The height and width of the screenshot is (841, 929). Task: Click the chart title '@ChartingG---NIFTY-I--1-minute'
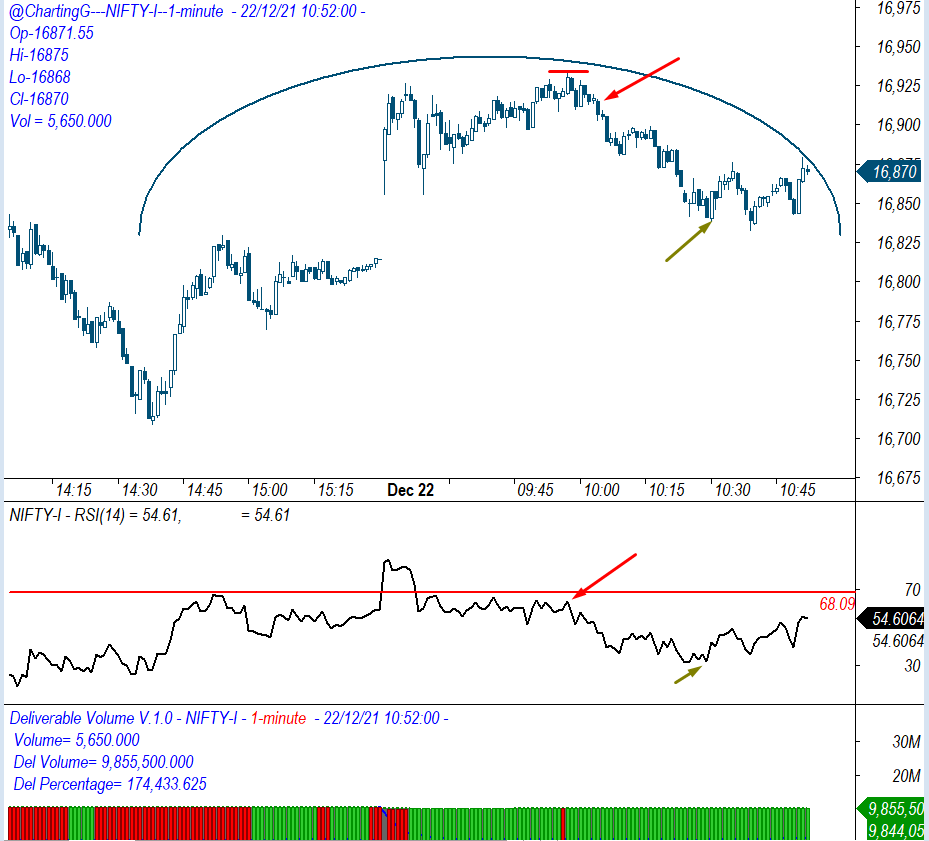[116, 11]
